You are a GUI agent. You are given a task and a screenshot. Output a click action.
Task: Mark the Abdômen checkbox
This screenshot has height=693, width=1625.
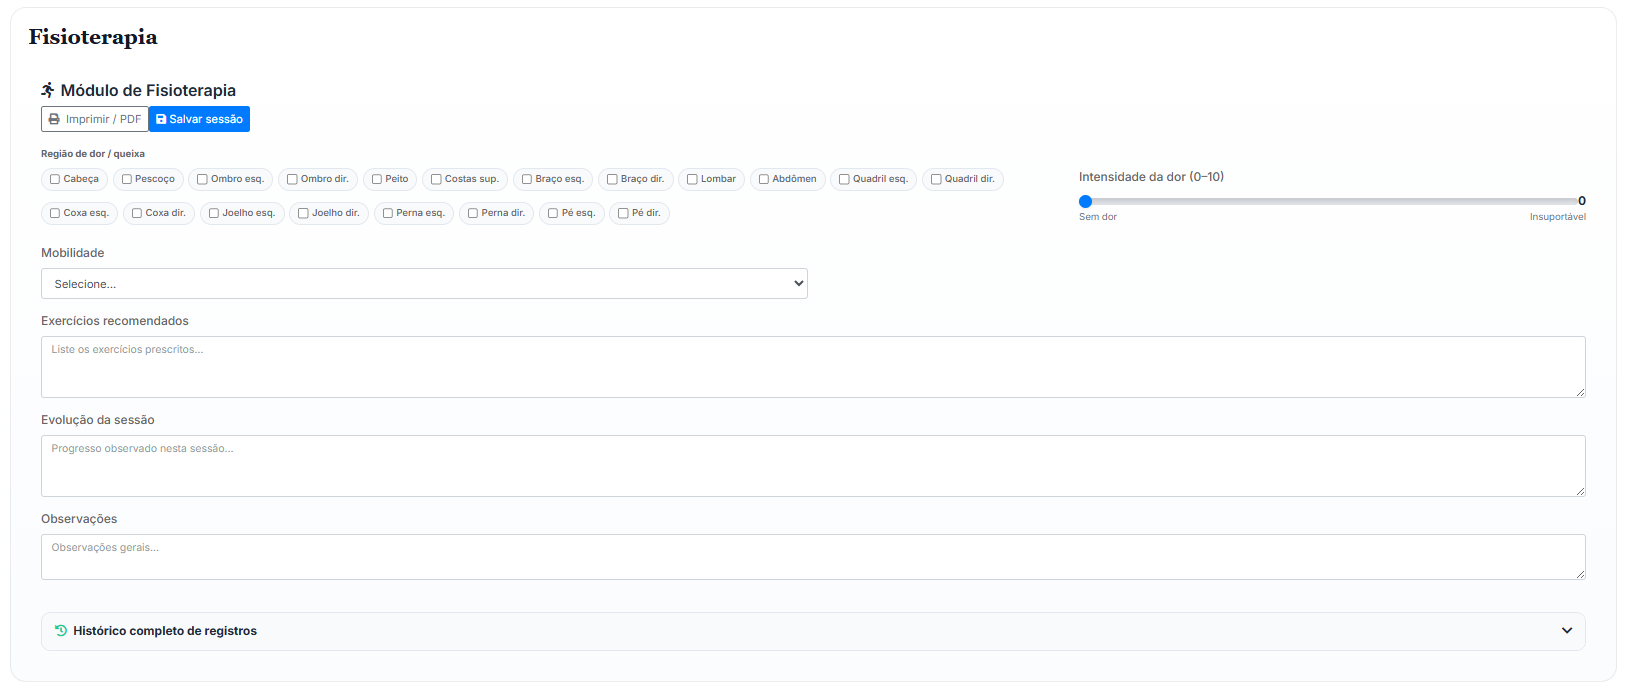coord(764,179)
